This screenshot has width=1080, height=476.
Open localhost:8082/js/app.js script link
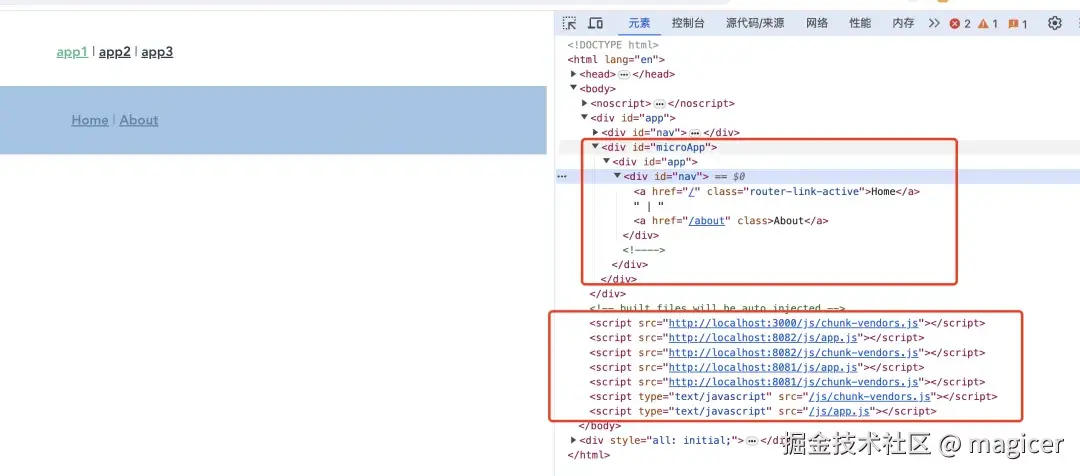pyautogui.click(x=763, y=338)
